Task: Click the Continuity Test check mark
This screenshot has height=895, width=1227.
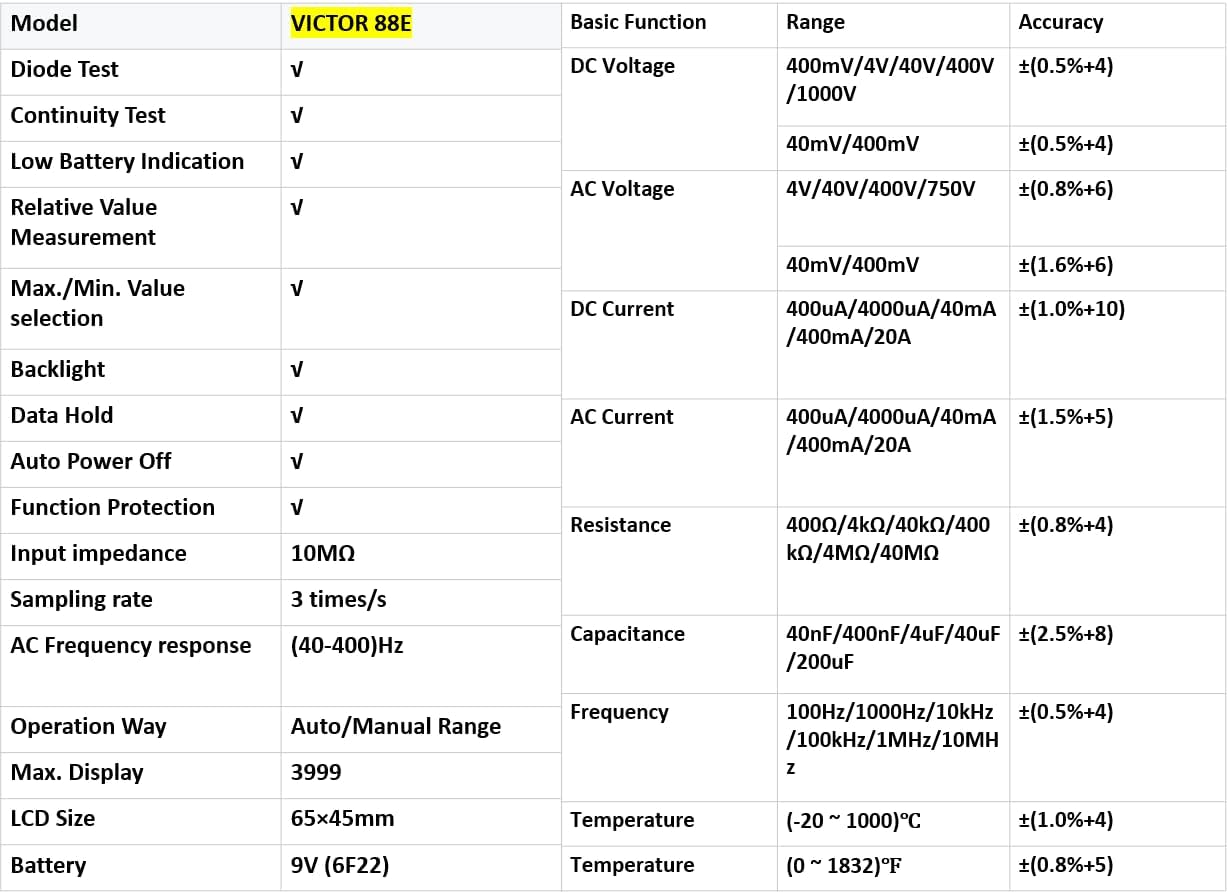Action: pos(297,116)
